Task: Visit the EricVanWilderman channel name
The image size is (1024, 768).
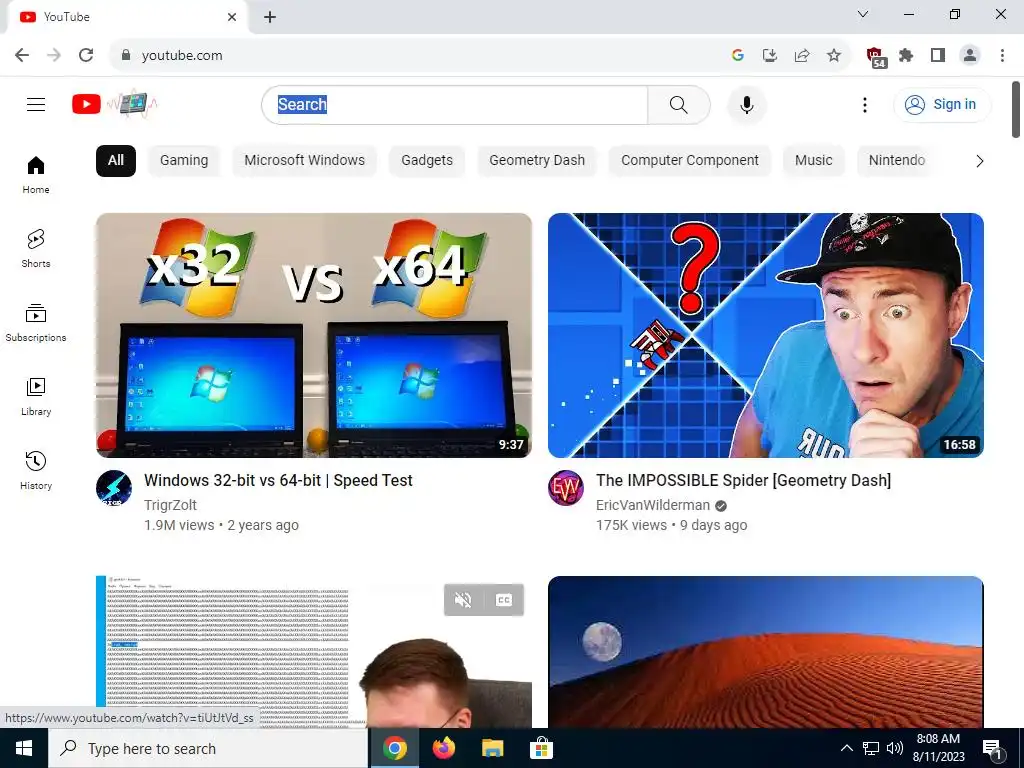Action: coord(652,505)
